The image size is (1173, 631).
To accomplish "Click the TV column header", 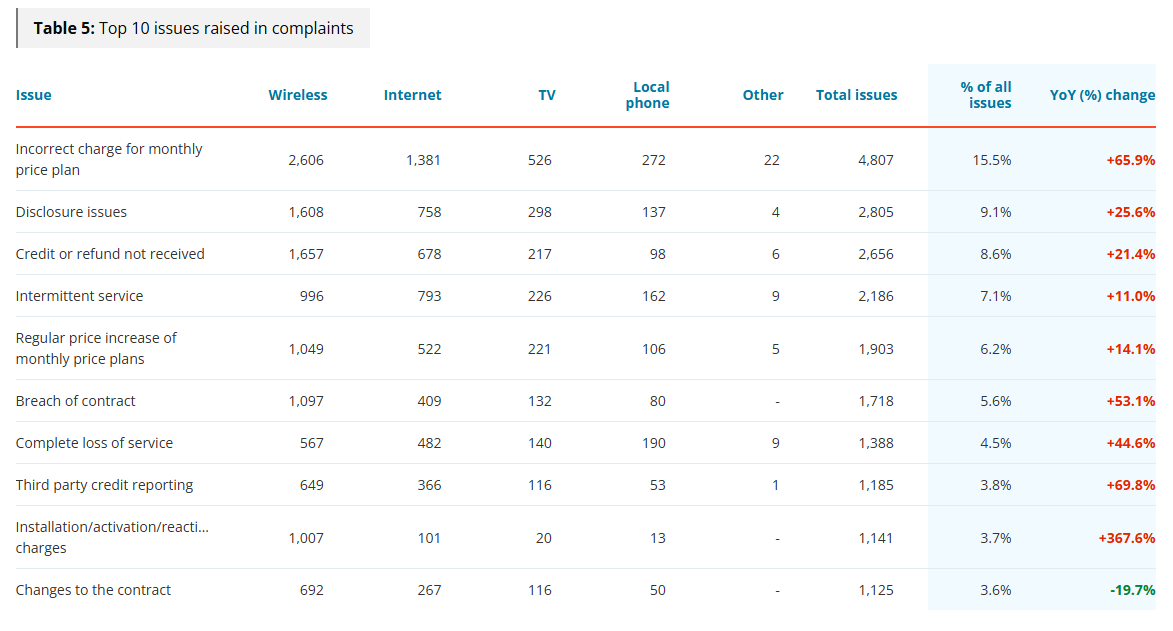I will [546, 95].
